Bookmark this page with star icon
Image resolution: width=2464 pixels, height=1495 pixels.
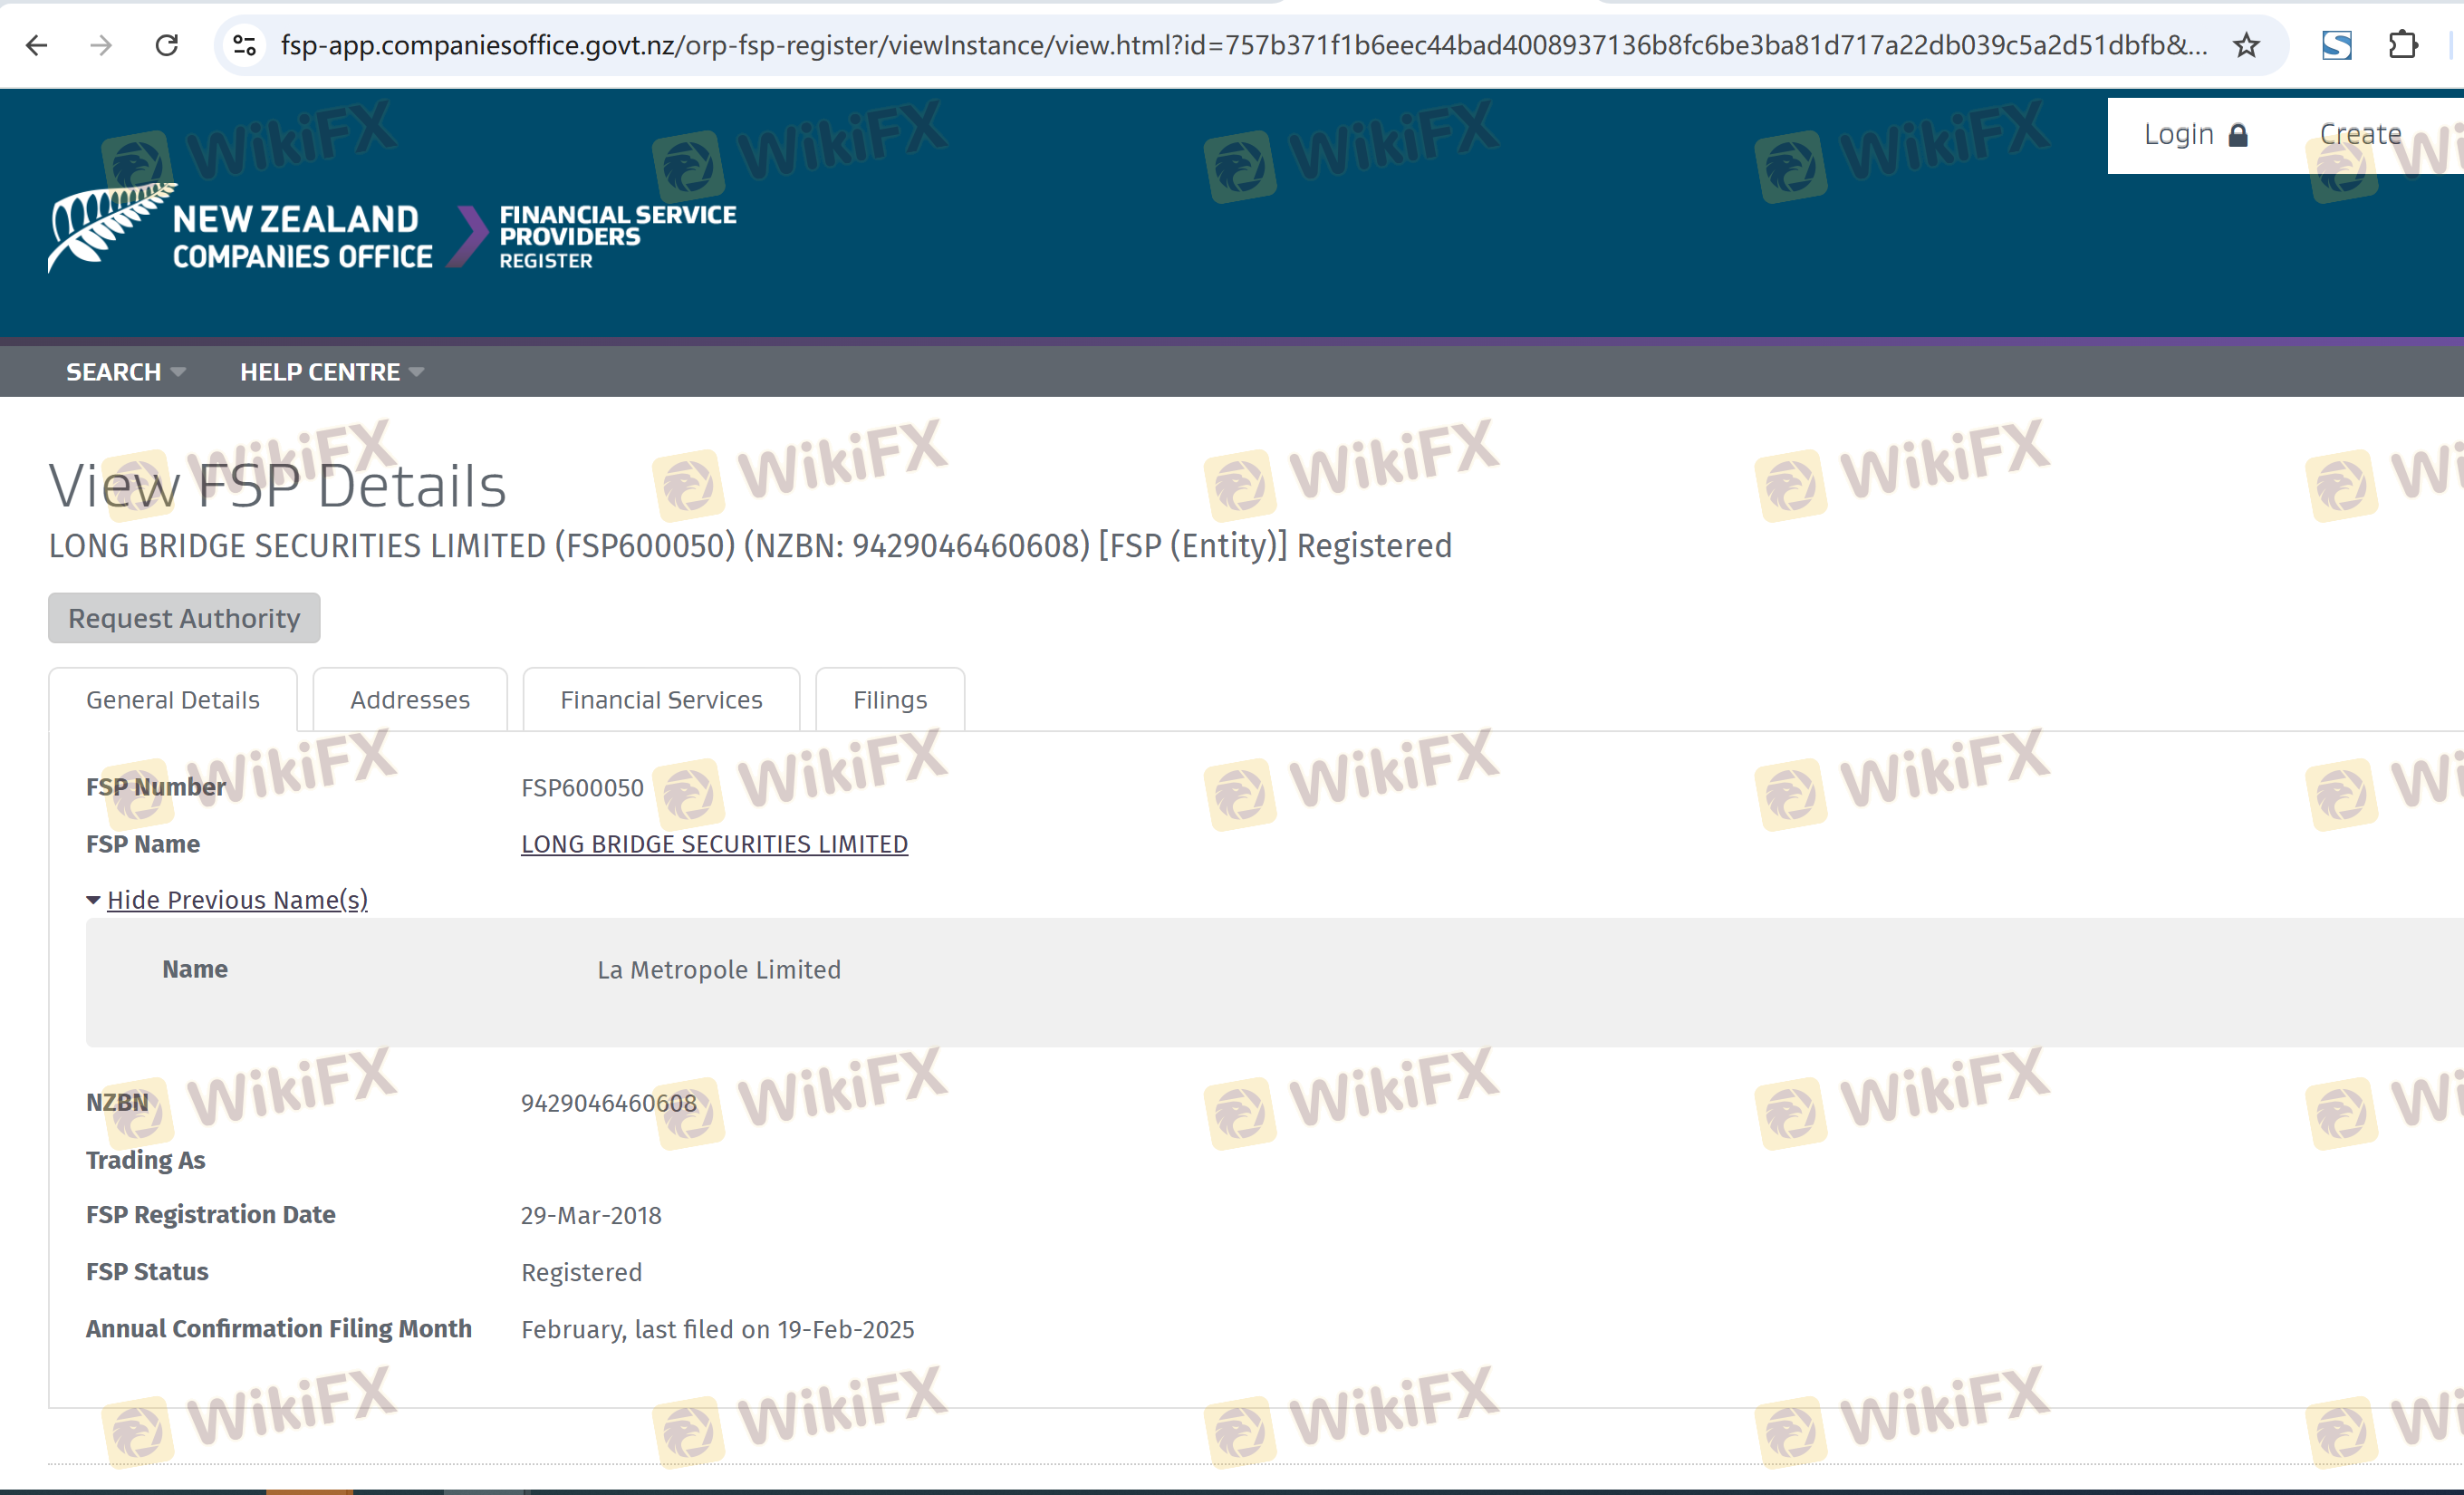[2246, 45]
